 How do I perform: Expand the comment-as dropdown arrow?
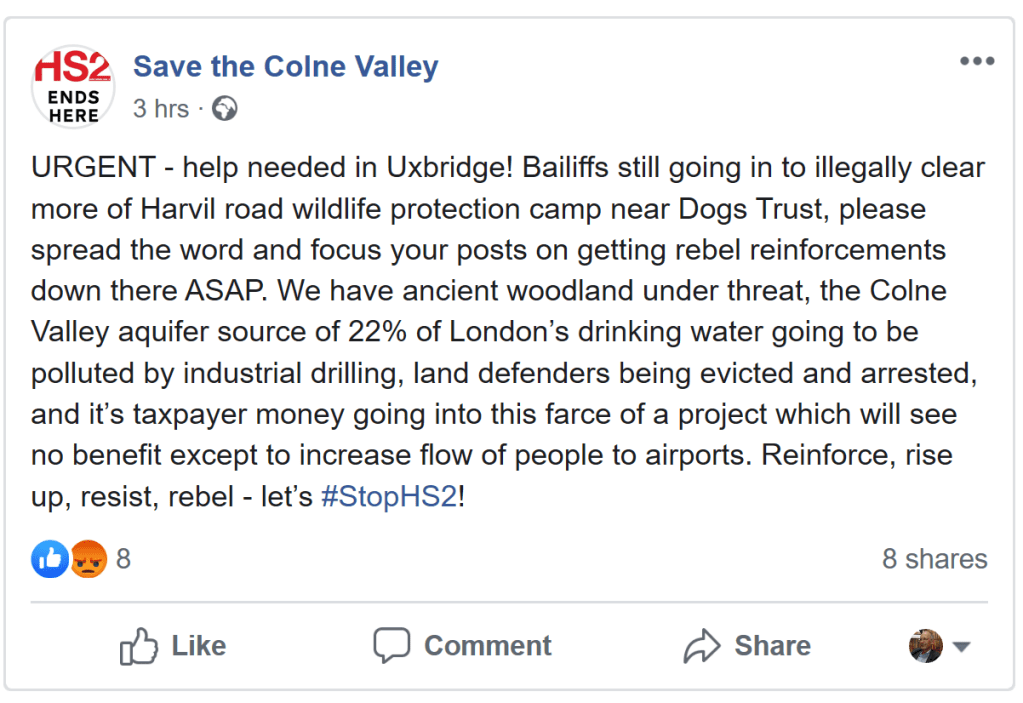tap(961, 647)
